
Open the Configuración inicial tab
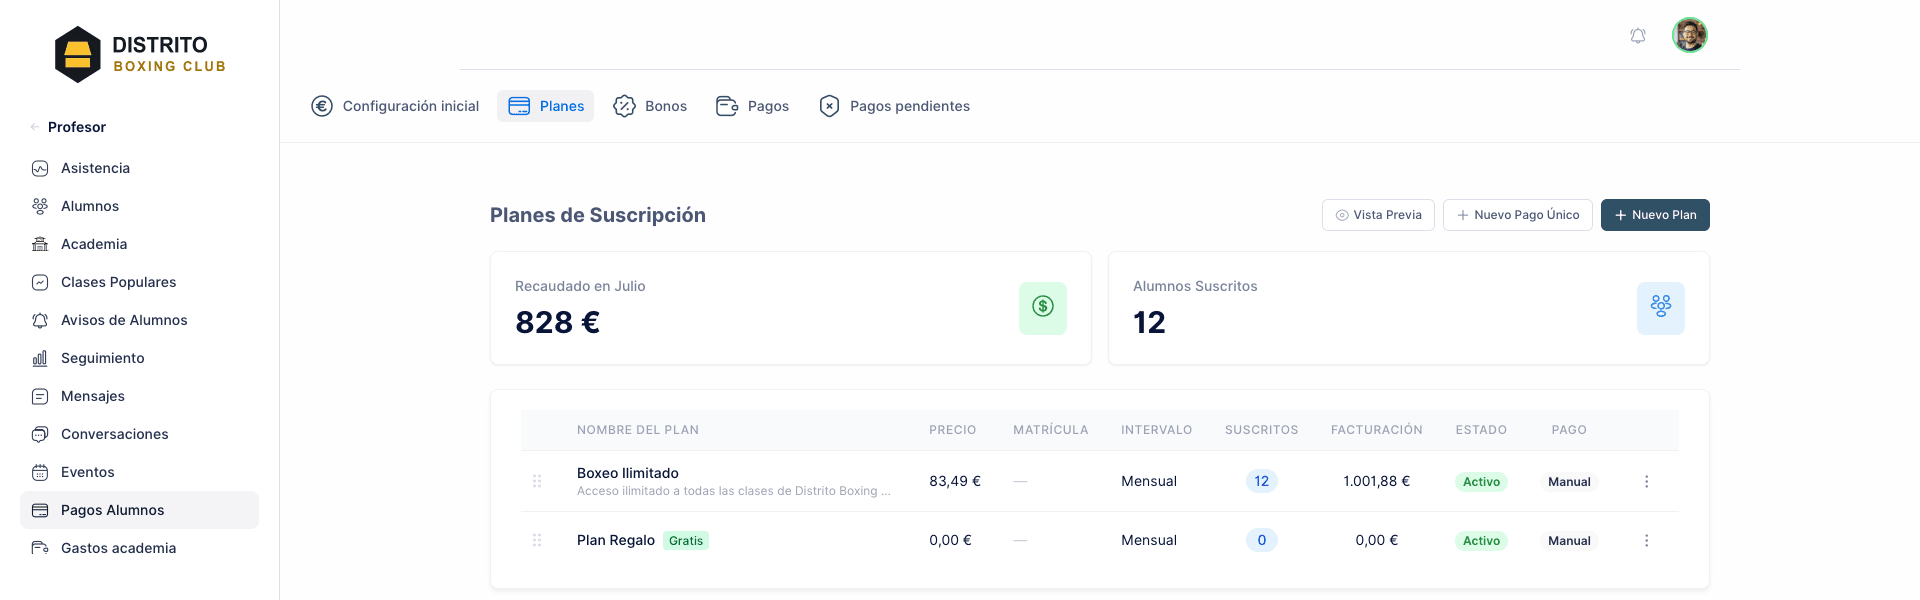[395, 106]
